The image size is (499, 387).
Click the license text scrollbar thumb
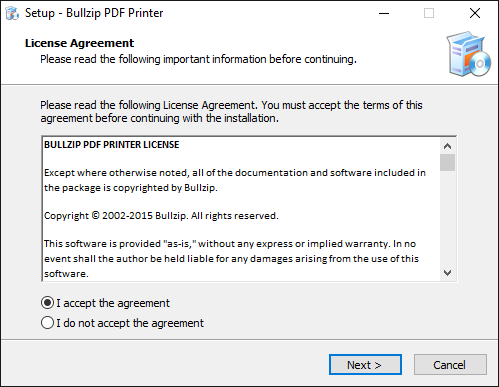(x=447, y=162)
